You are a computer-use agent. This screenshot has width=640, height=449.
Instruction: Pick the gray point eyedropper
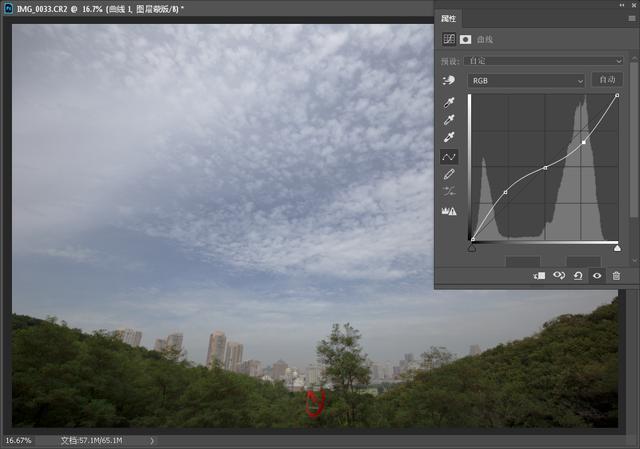449,120
